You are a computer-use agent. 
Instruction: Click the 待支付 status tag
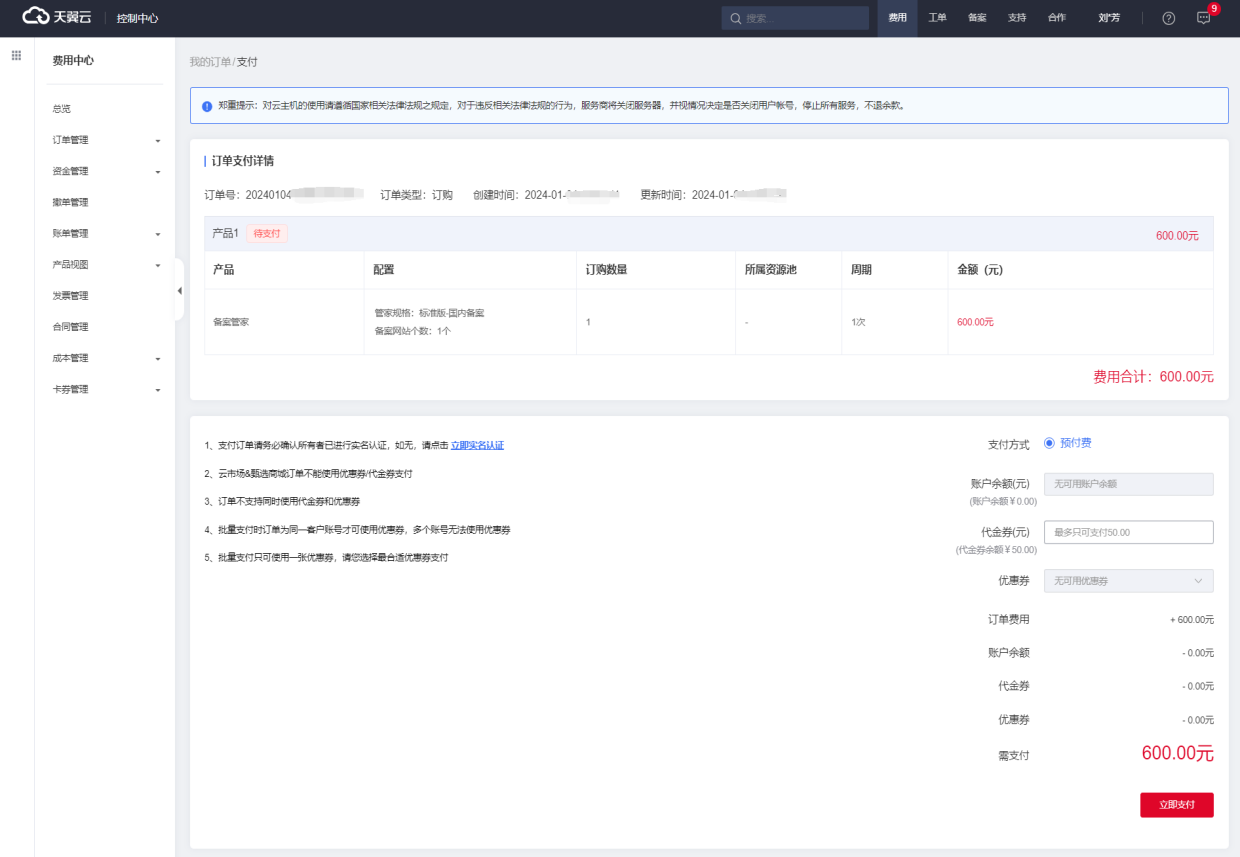click(266, 234)
